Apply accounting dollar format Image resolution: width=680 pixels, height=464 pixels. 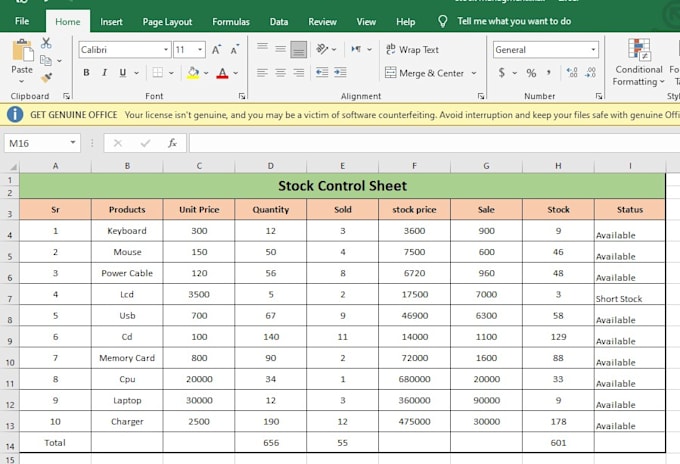501,72
